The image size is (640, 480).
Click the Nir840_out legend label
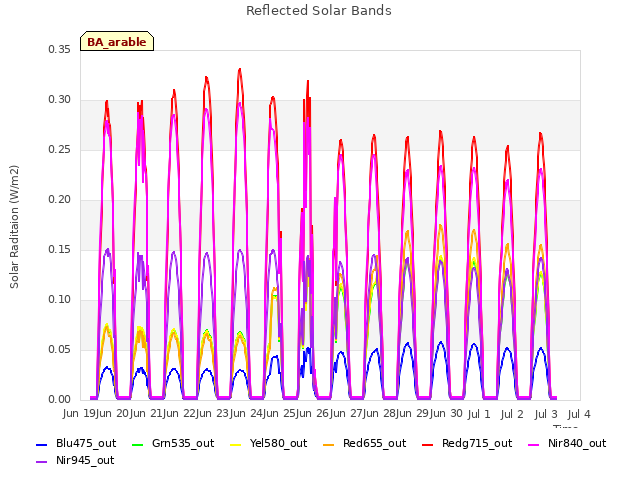(577, 443)
